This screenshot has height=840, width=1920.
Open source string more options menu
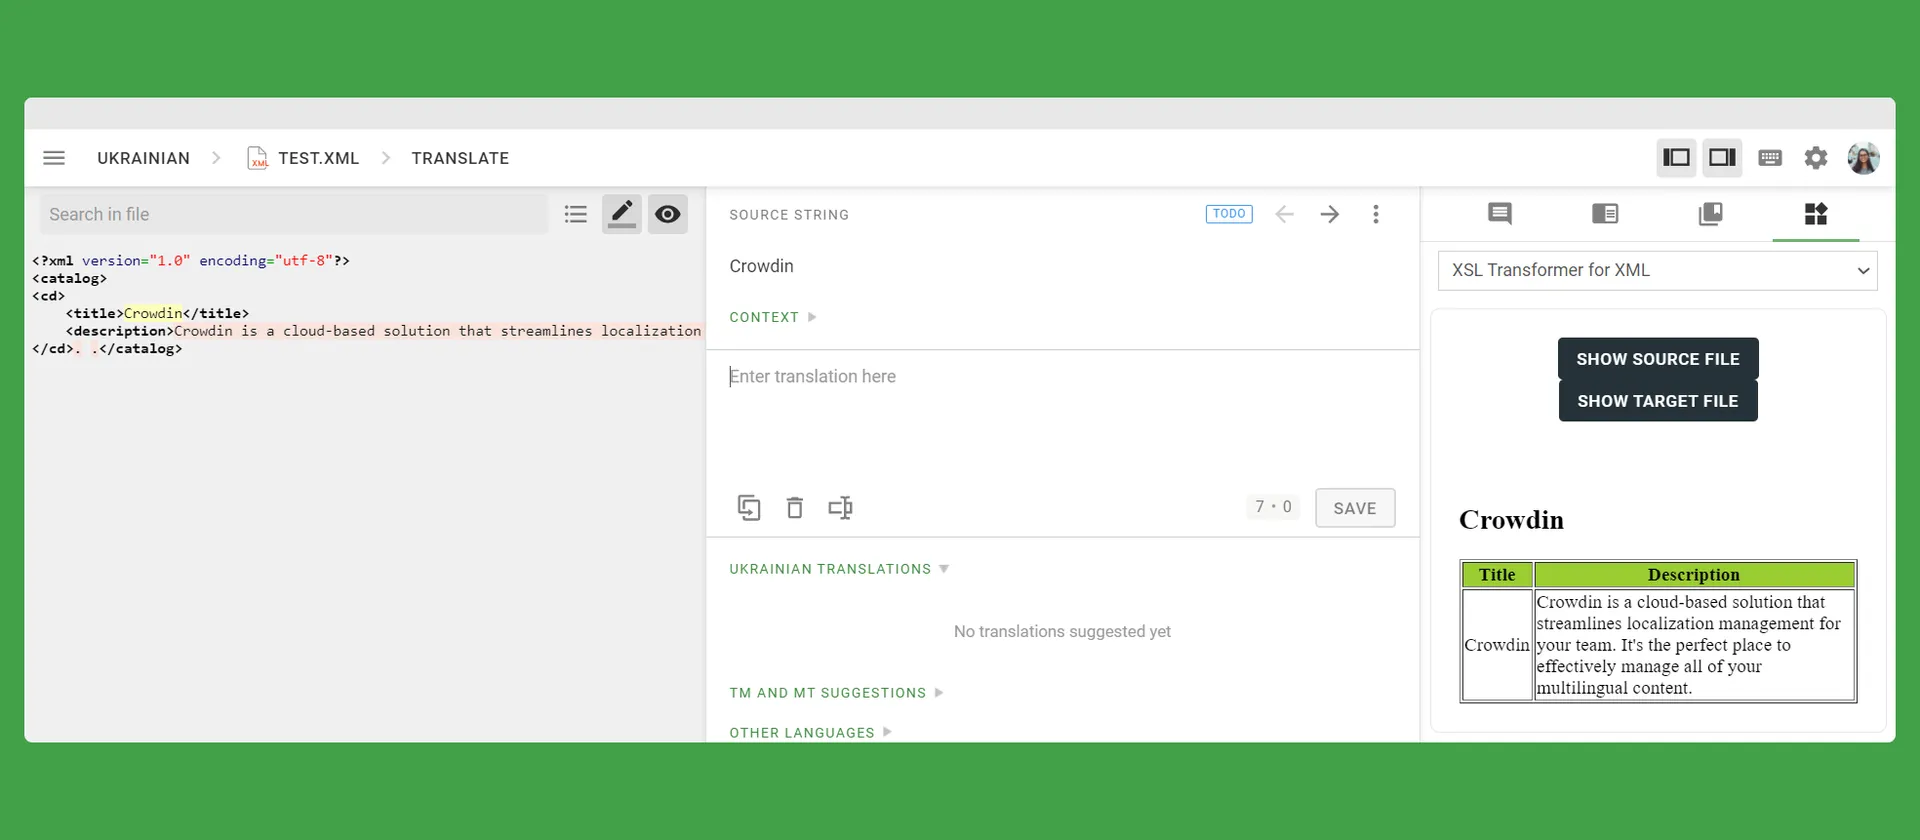click(x=1376, y=214)
